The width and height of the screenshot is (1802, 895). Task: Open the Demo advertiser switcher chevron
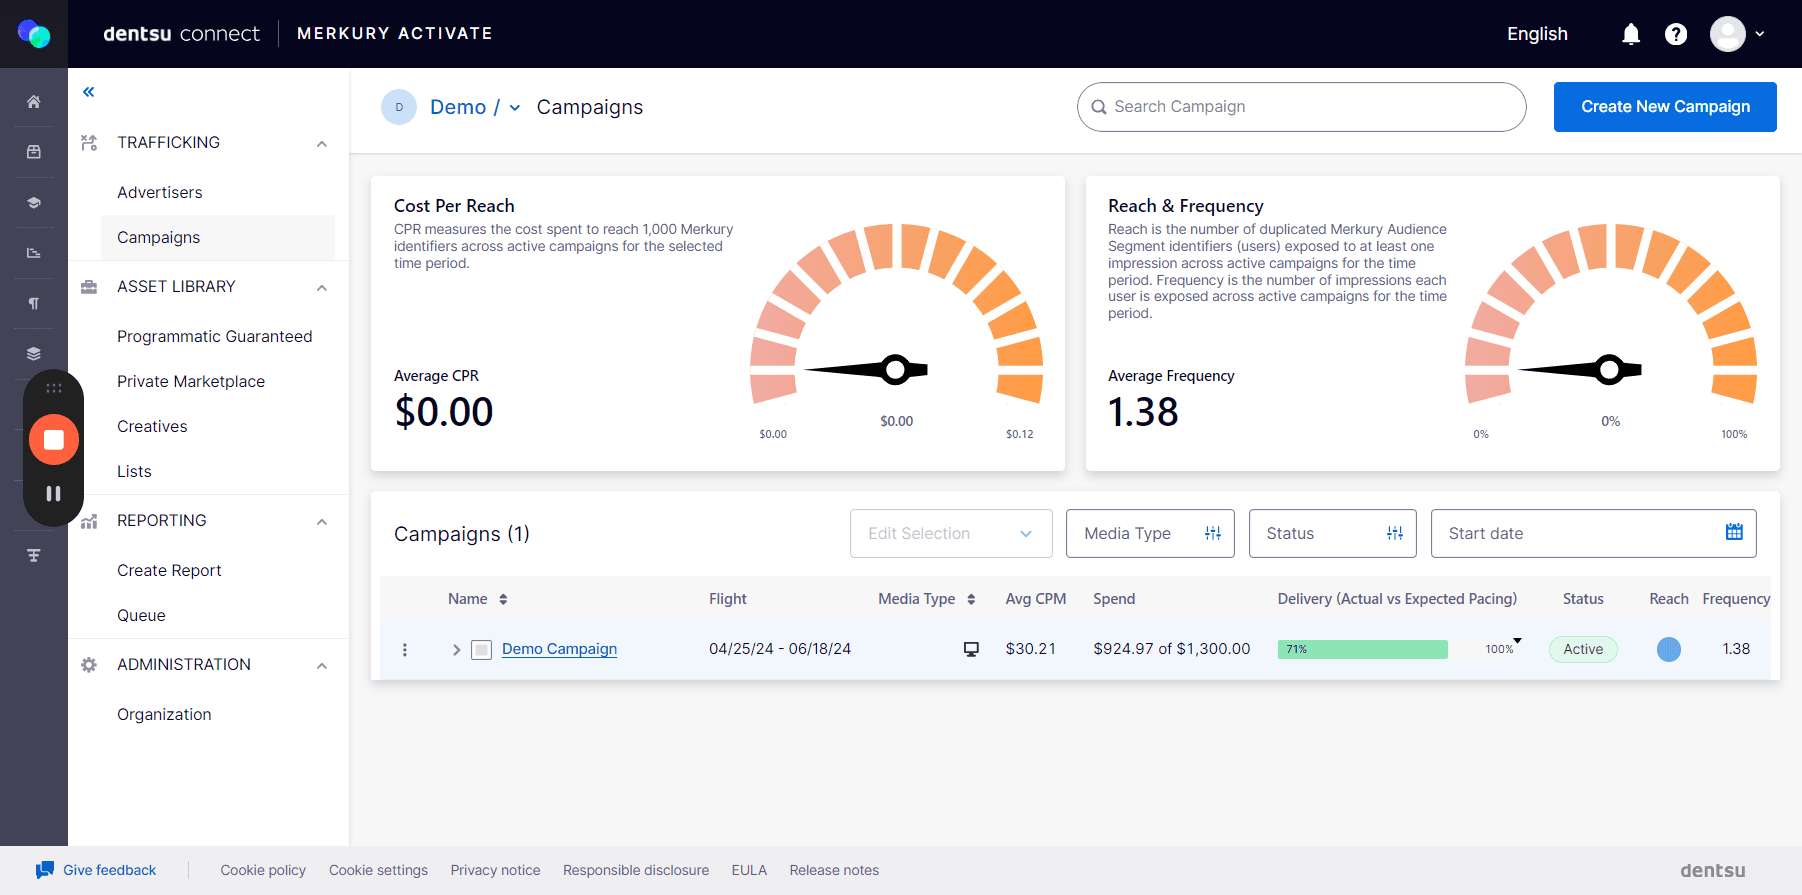[515, 108]
